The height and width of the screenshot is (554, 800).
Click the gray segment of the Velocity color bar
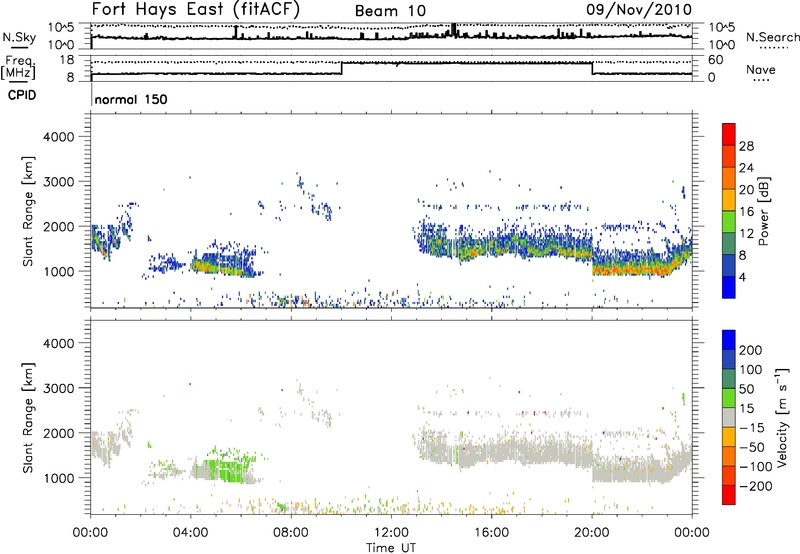click(x=729, y=417)
